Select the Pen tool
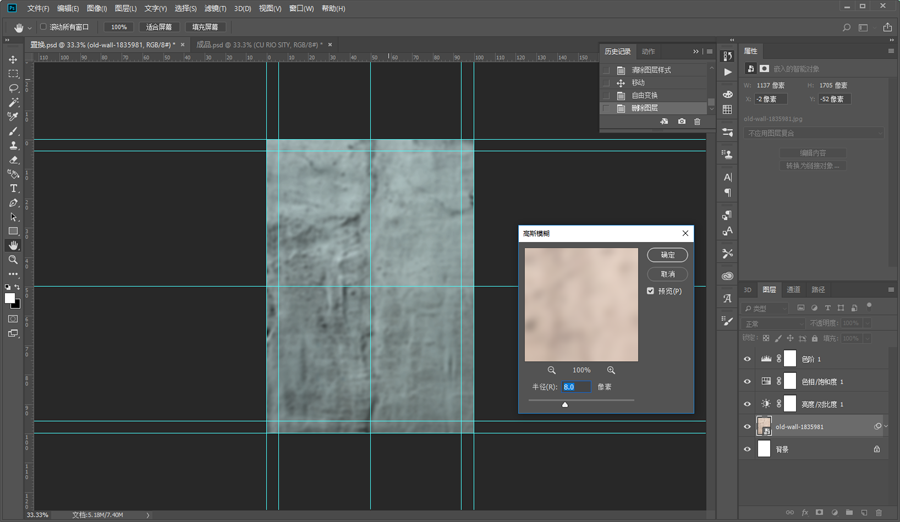Viewport: 900px width, 522px height. pyautogui.click(x=14, y=202)
